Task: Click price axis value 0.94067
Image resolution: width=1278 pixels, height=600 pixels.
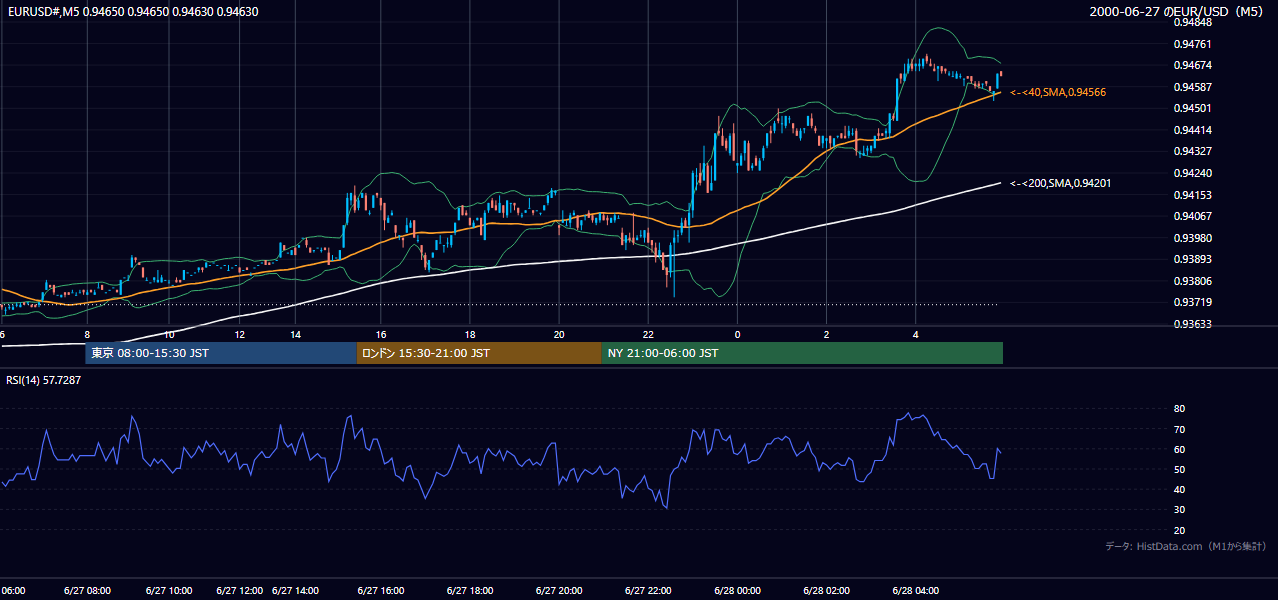Action: 1192,217
